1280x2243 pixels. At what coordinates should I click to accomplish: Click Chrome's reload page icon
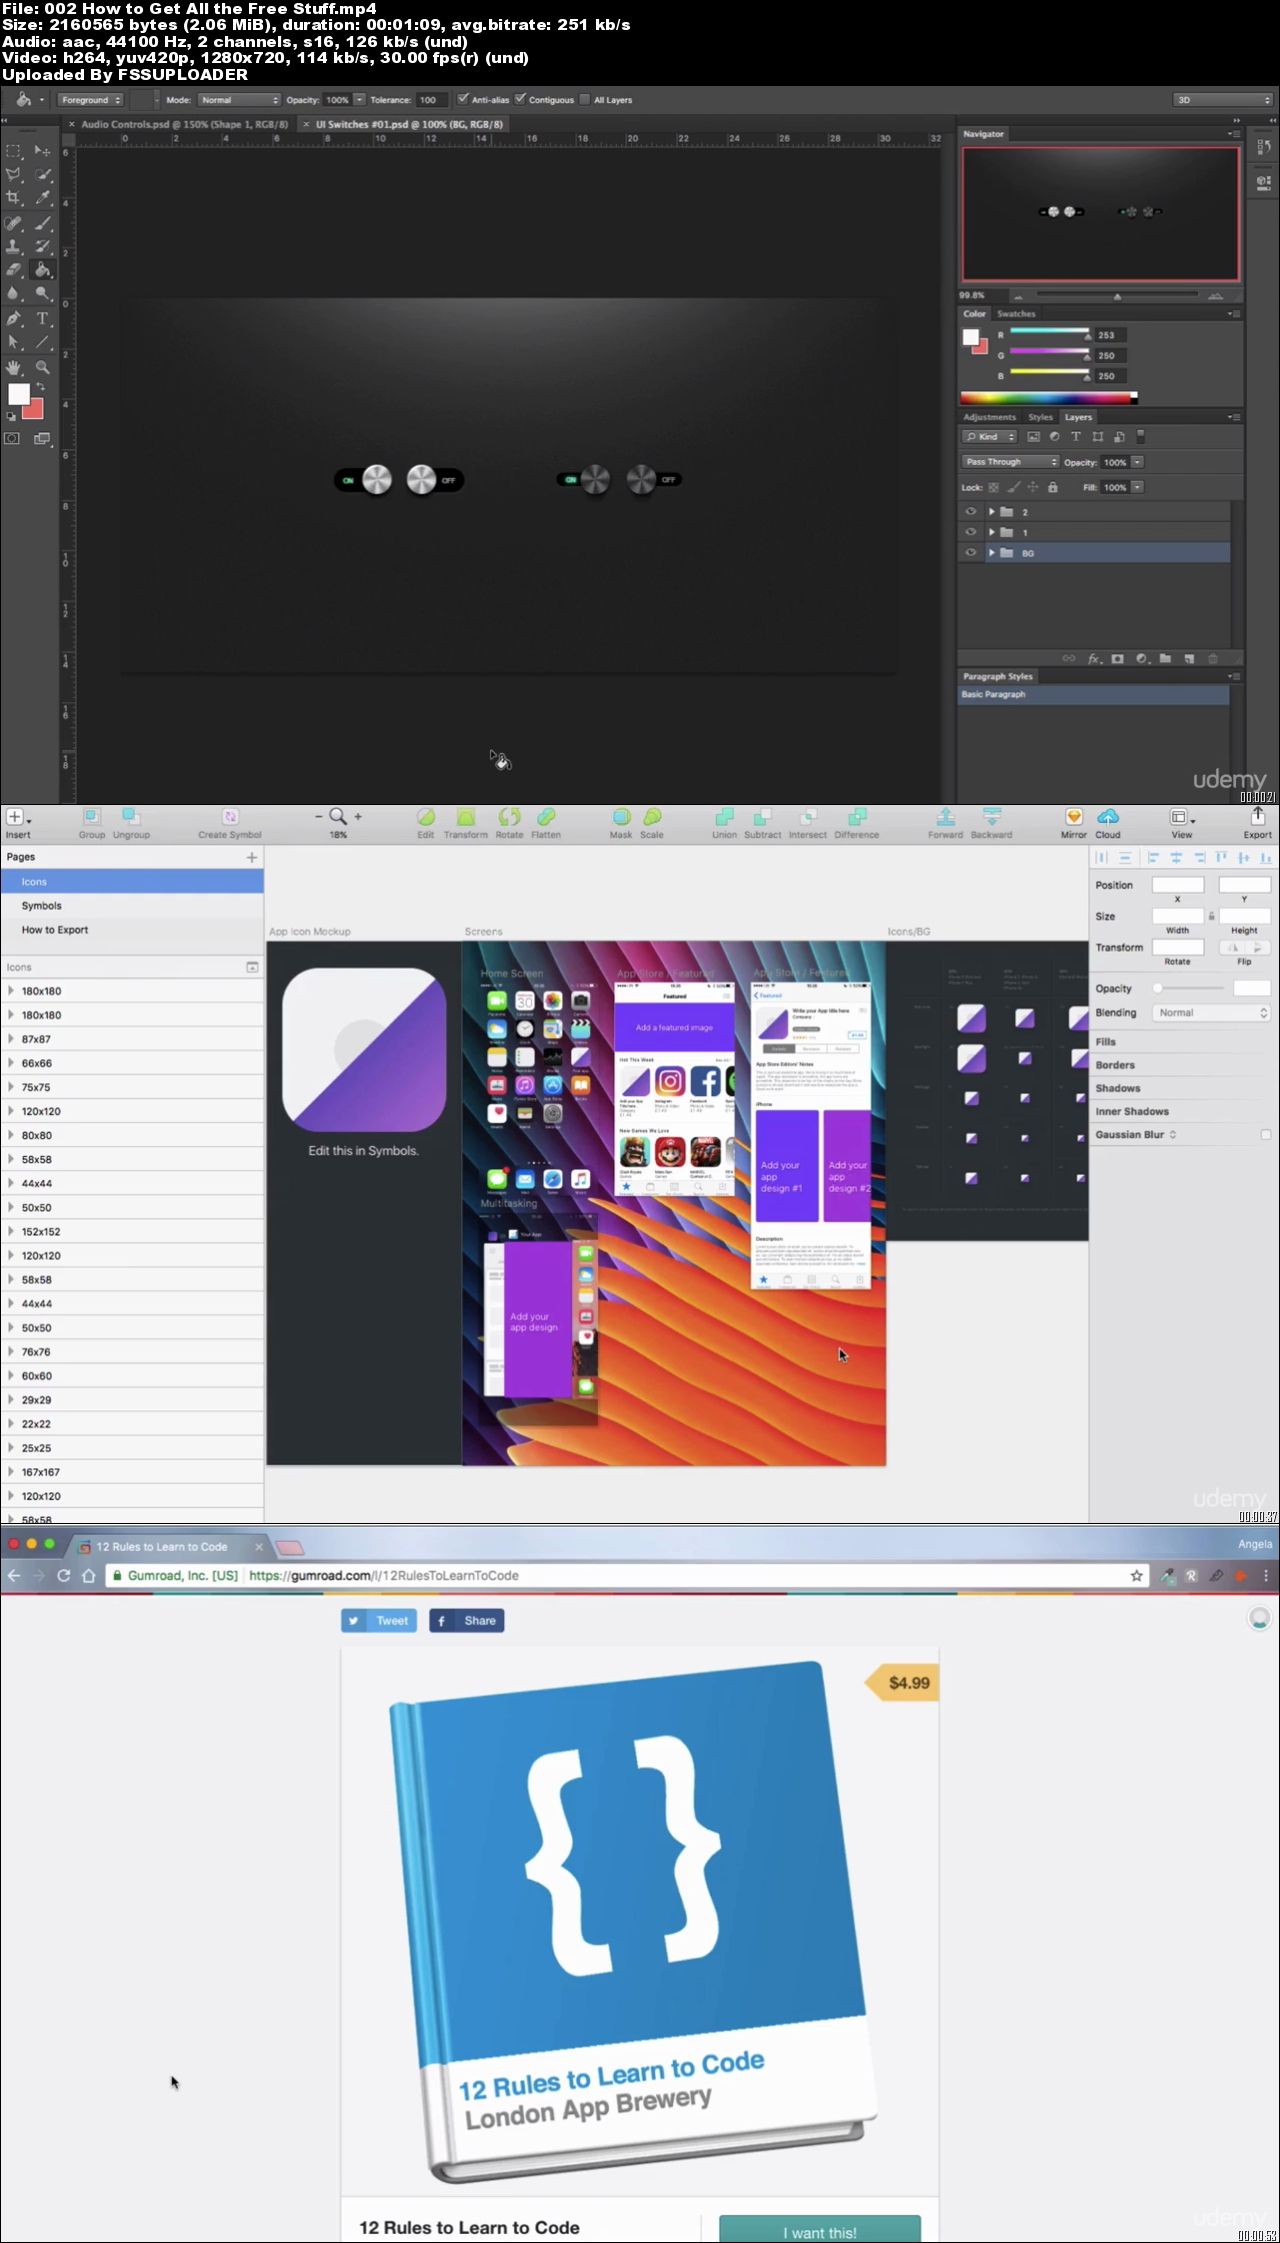pos(63,1576)
